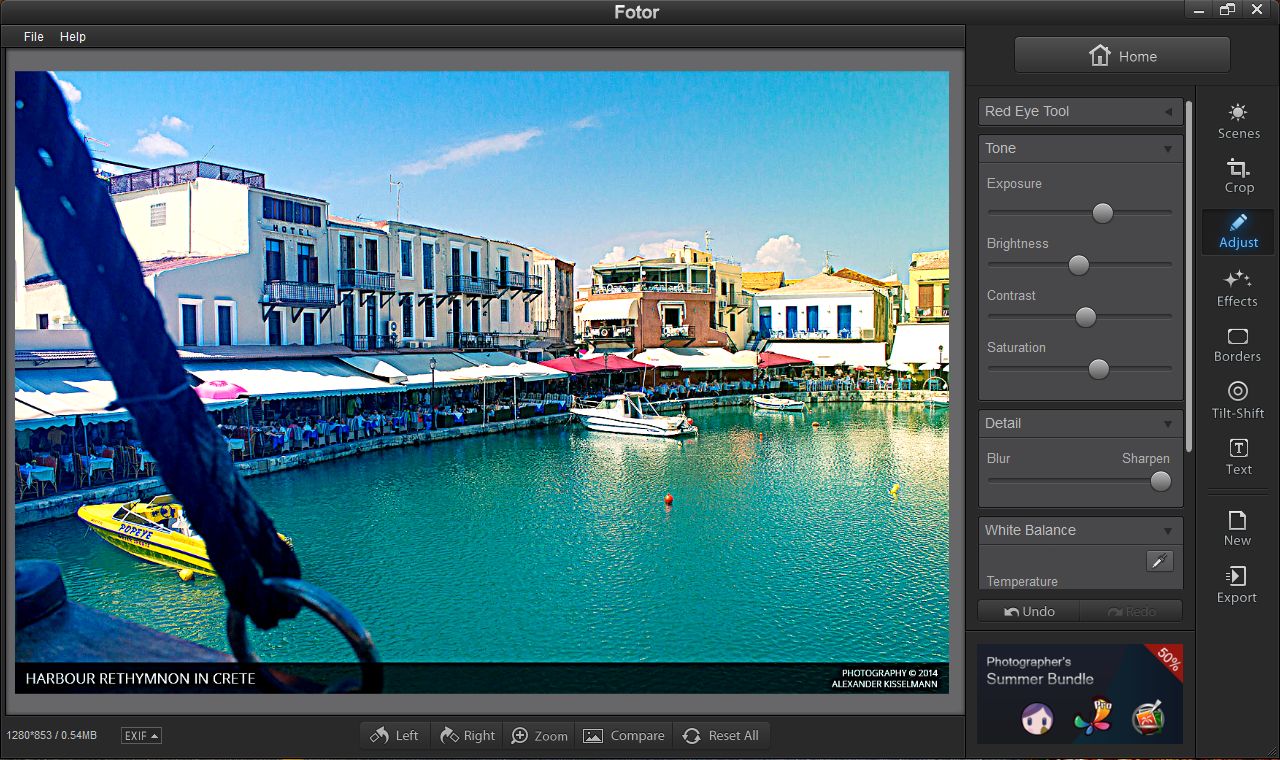Open the Help menu
Screen dimensions: 1280x760
pyautogui.click(x=73, y=37)
